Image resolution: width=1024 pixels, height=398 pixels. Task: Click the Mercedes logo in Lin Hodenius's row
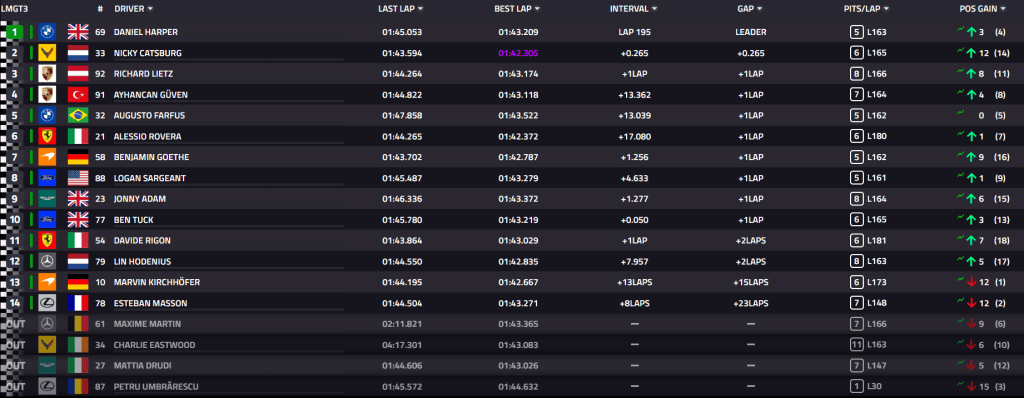click(x=47, y=261)
